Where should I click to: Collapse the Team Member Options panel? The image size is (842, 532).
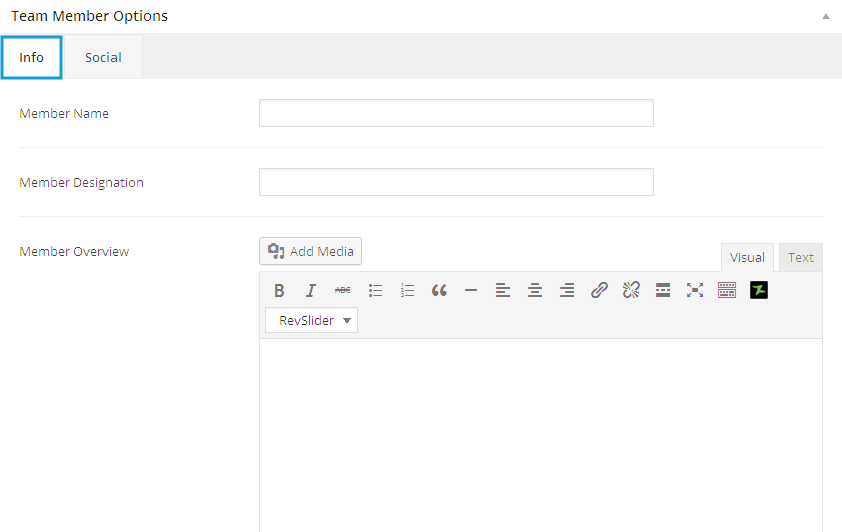point(825,17)
